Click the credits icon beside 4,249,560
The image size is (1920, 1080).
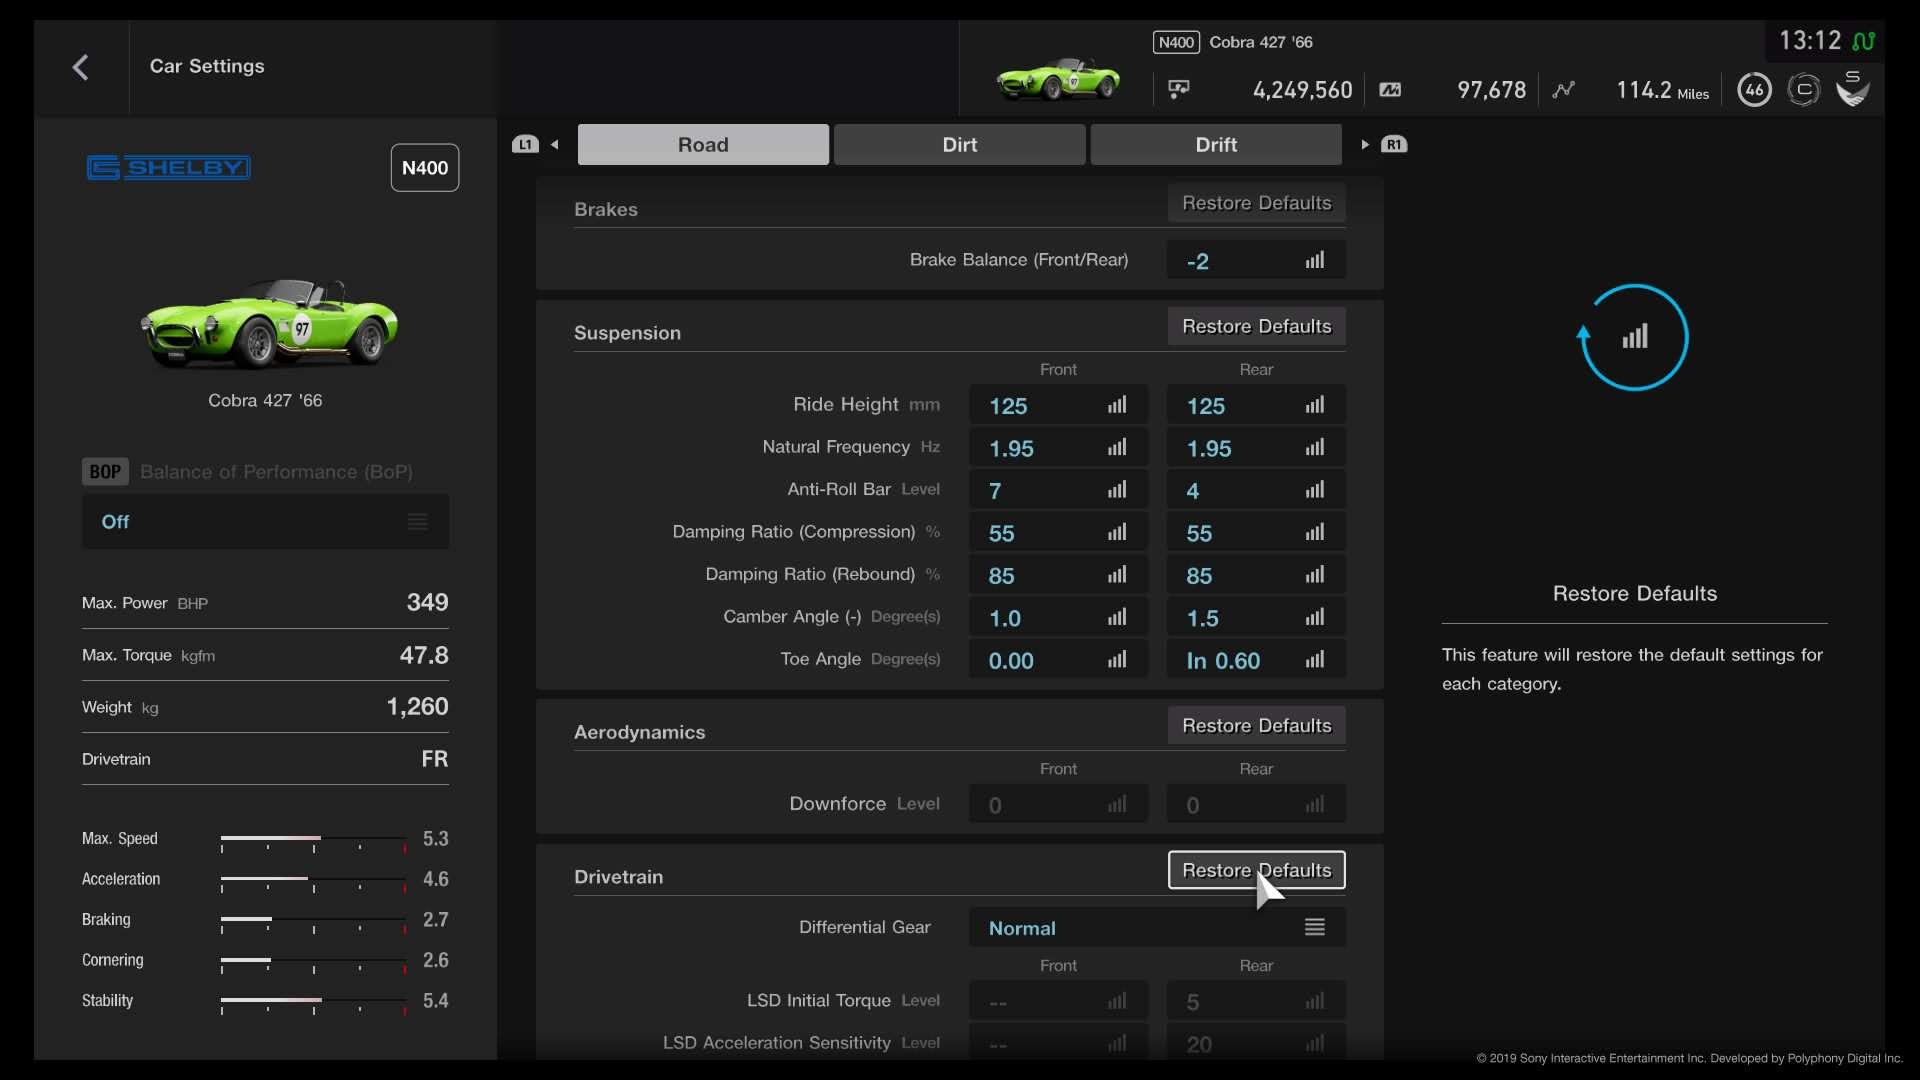1179,90
